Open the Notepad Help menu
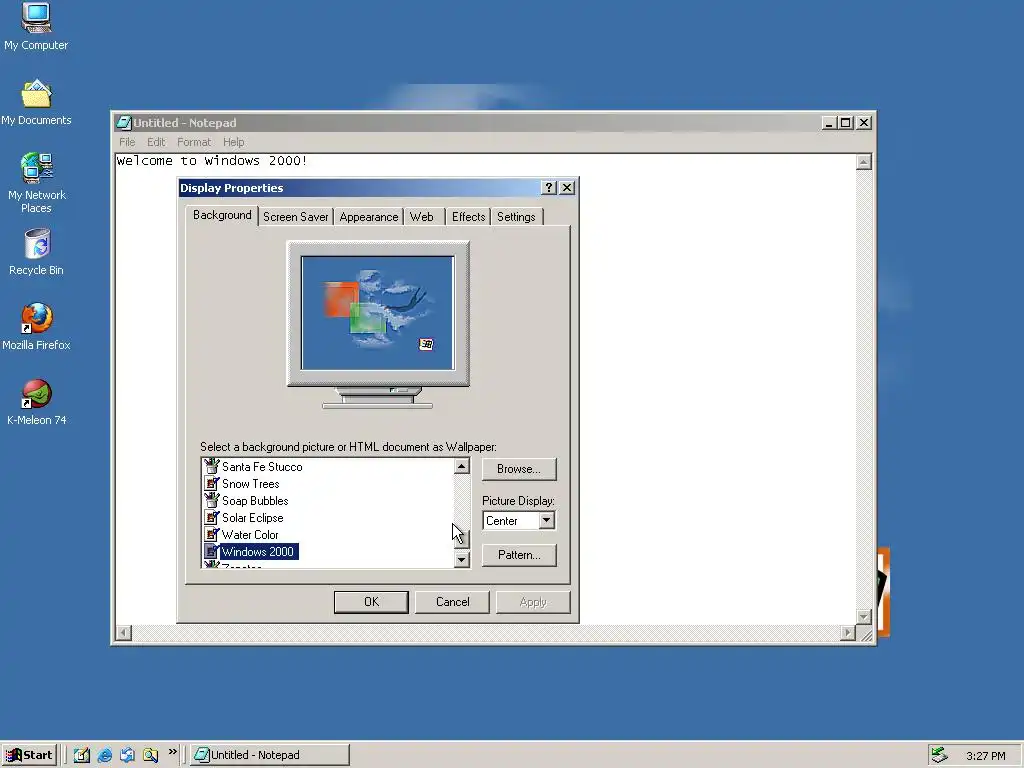This screenshot has height=768, width=1024. (233, 142)
